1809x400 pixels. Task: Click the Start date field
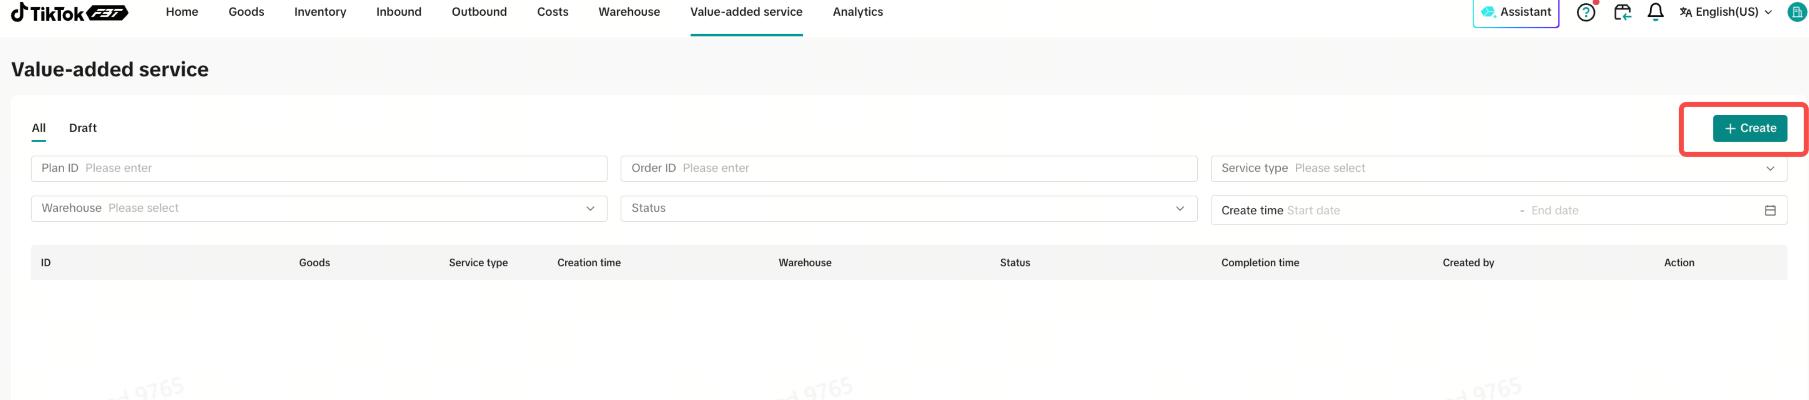[1400, 210]
